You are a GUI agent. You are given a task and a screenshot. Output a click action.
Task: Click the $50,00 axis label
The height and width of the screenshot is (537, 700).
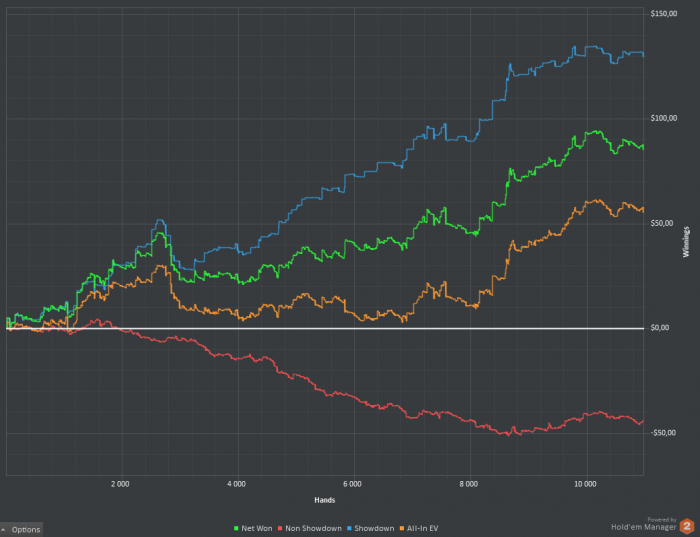click(x=662, y=223)
